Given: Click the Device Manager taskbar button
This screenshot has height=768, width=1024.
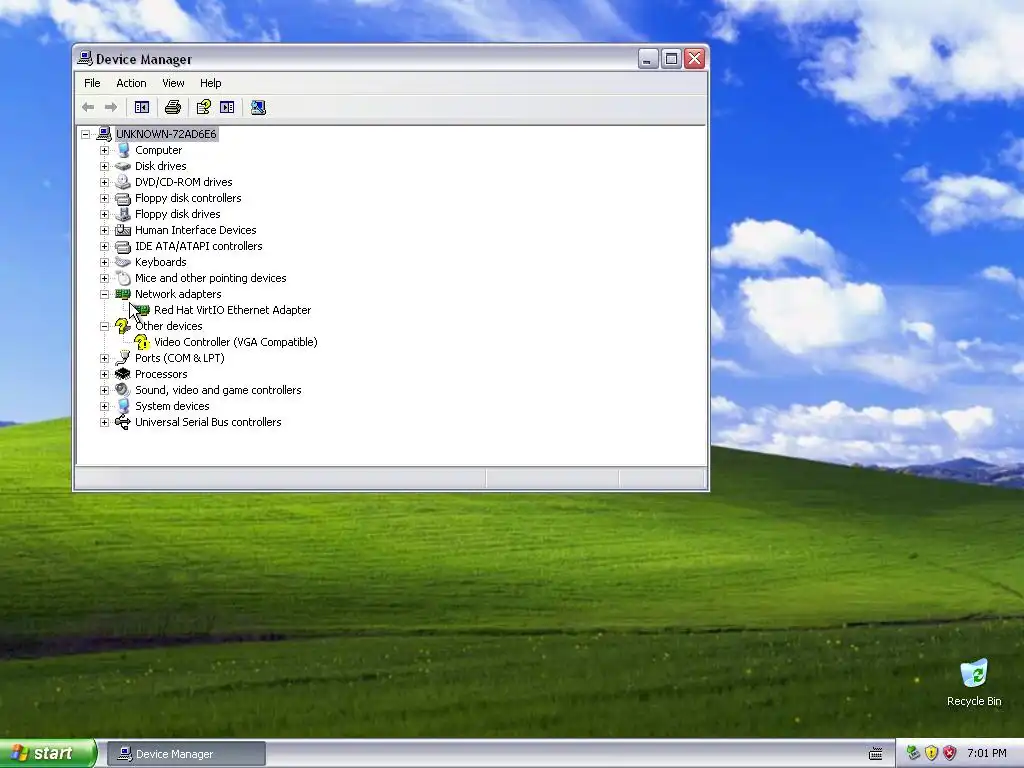Looking at the screenshot, I should (x=186, y=754).
